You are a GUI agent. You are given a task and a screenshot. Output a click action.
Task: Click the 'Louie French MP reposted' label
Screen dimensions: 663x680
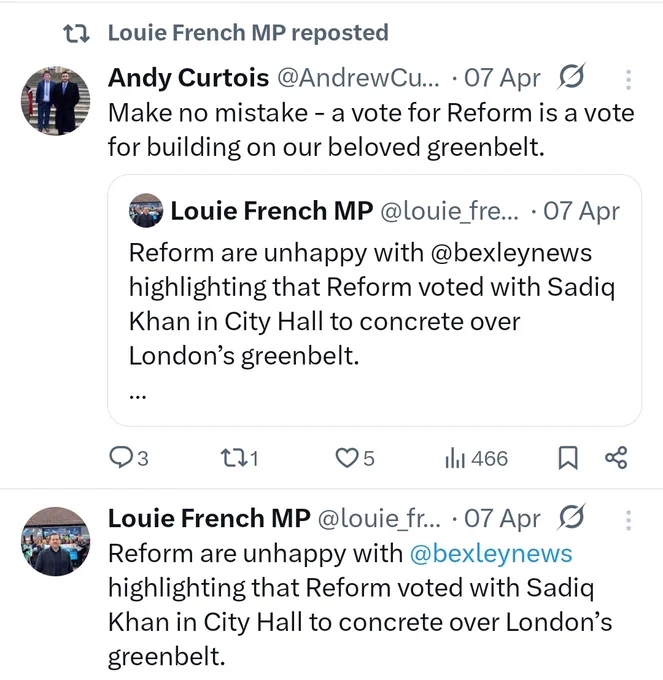point(248,33)
